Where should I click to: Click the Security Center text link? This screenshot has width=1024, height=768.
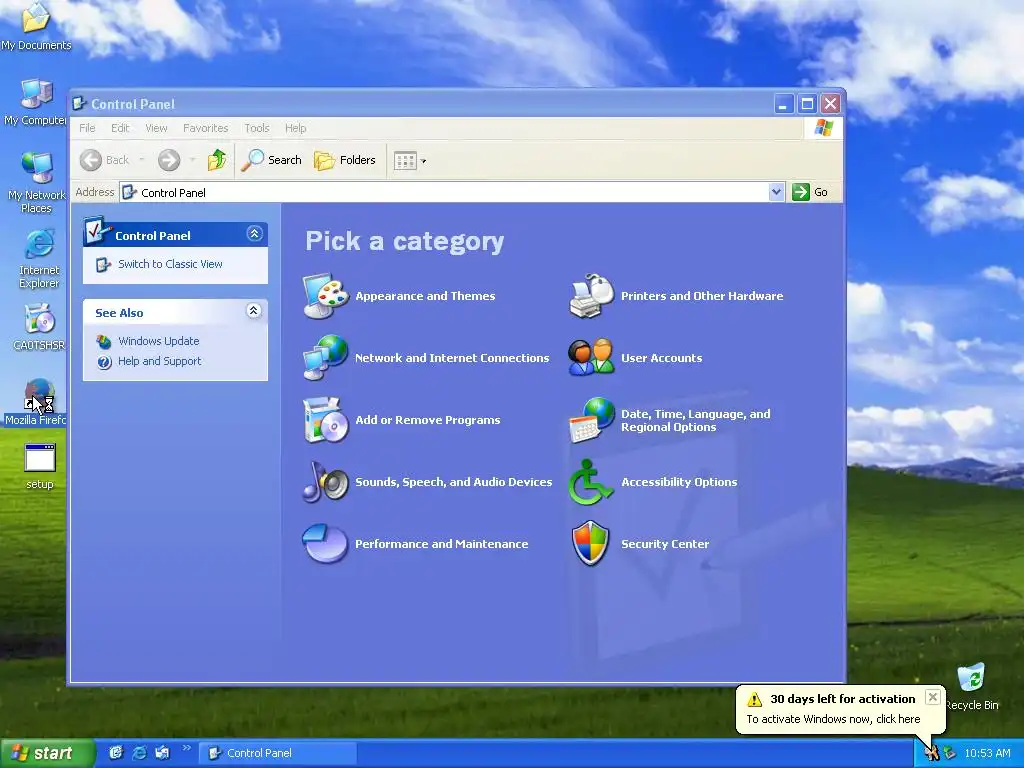665,544
